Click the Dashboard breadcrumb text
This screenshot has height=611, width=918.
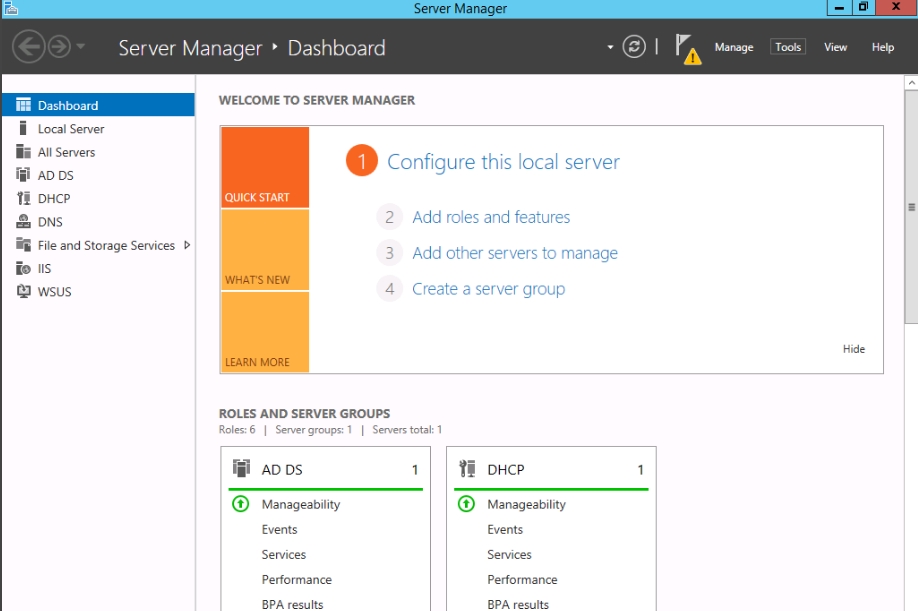point(337,48)
